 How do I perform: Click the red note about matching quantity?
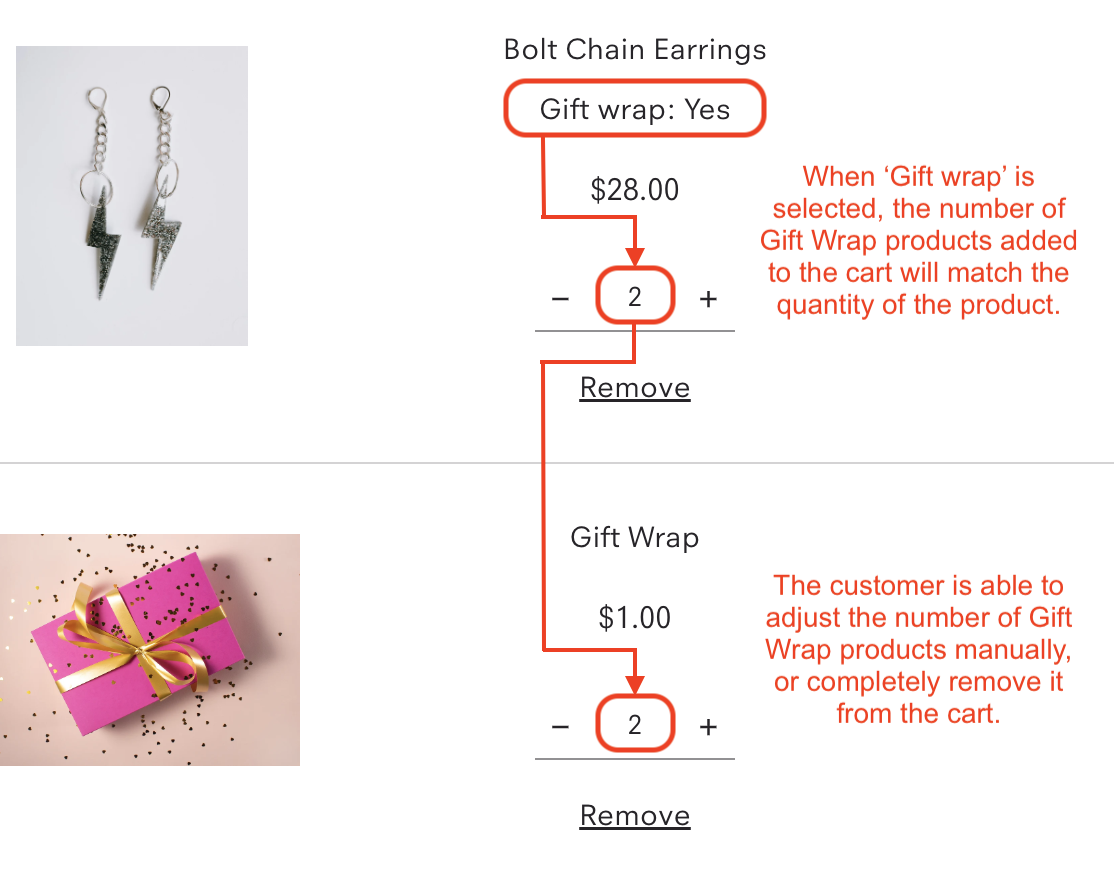[x=918, y=241]
